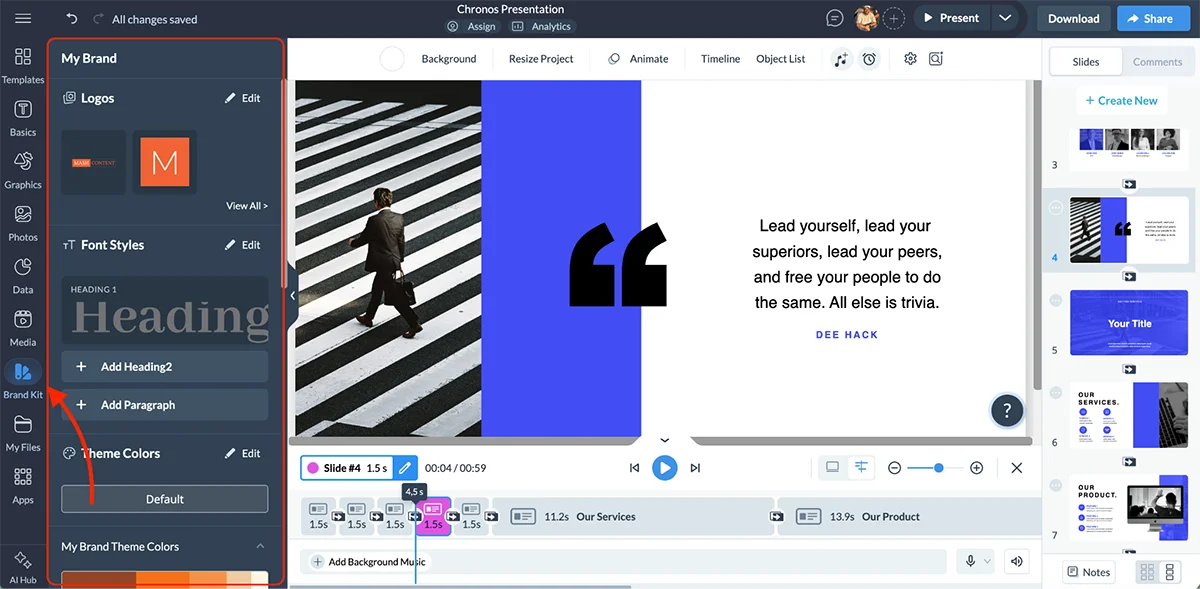This screenshot has width=1200, height=589.
Task: Open the Apps sidebar panel
Action: 23,485
